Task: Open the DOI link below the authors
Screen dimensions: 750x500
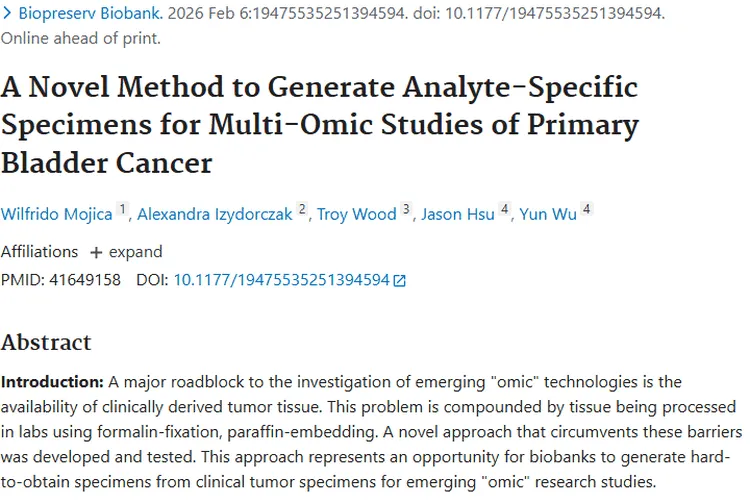Action: pyautogui.click(x=281, y=280)
